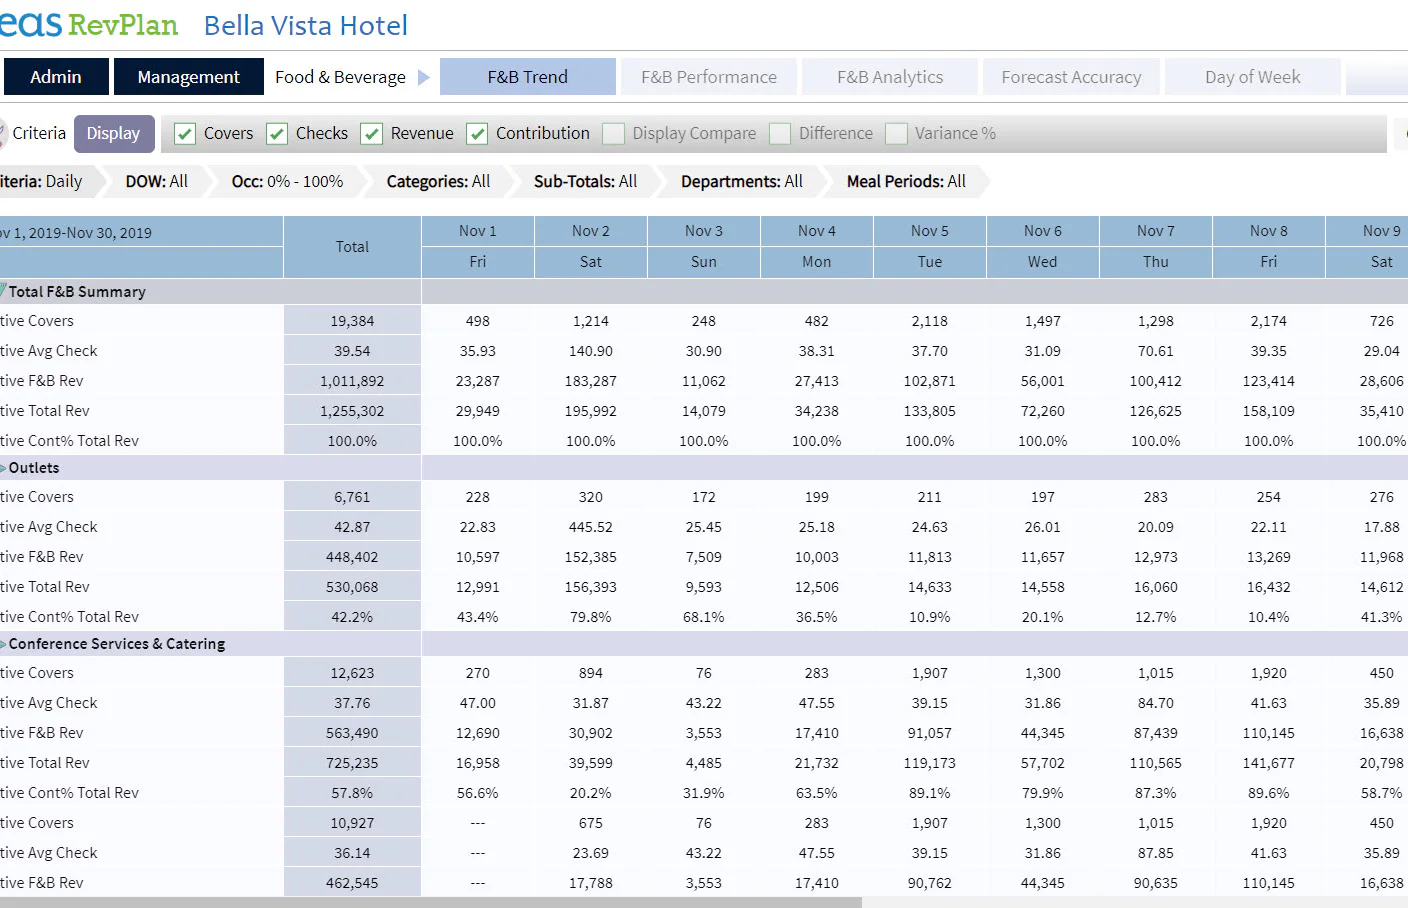The image size is (1408, 908).
Task: Open the Meal Periods: All filter
Action: tap(906, 181)
